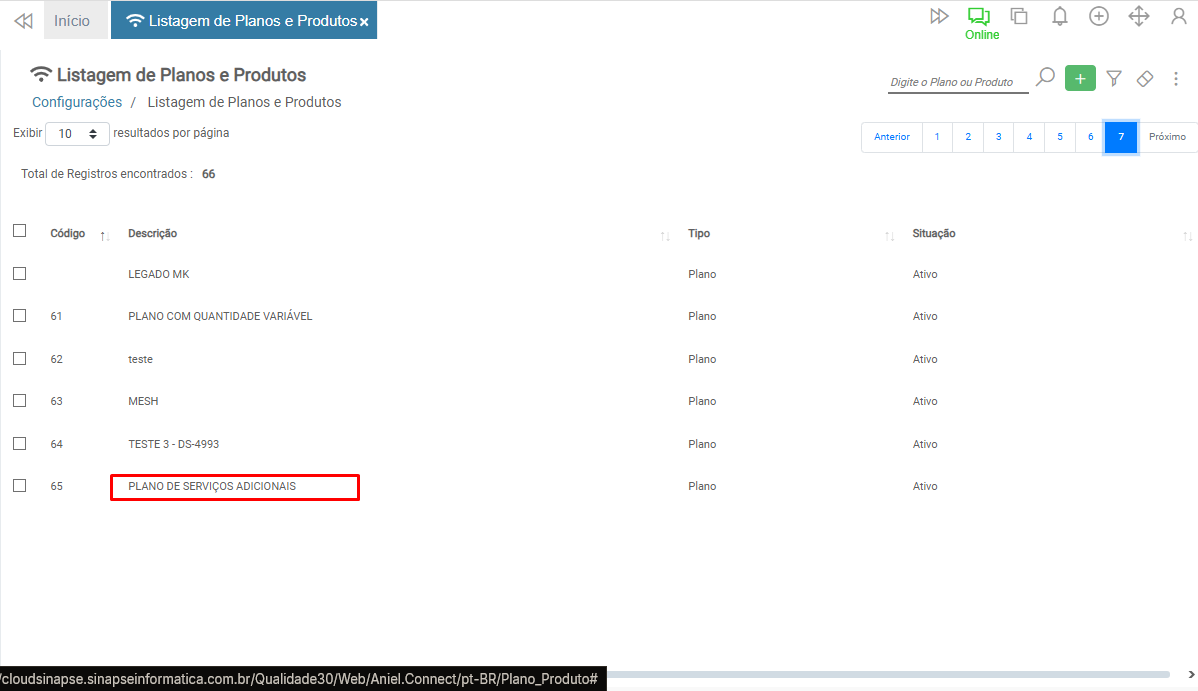Tick the checkbox for LEGADO MK row
Viewport: 1198px width, 691px height.
tap(19, 273)
